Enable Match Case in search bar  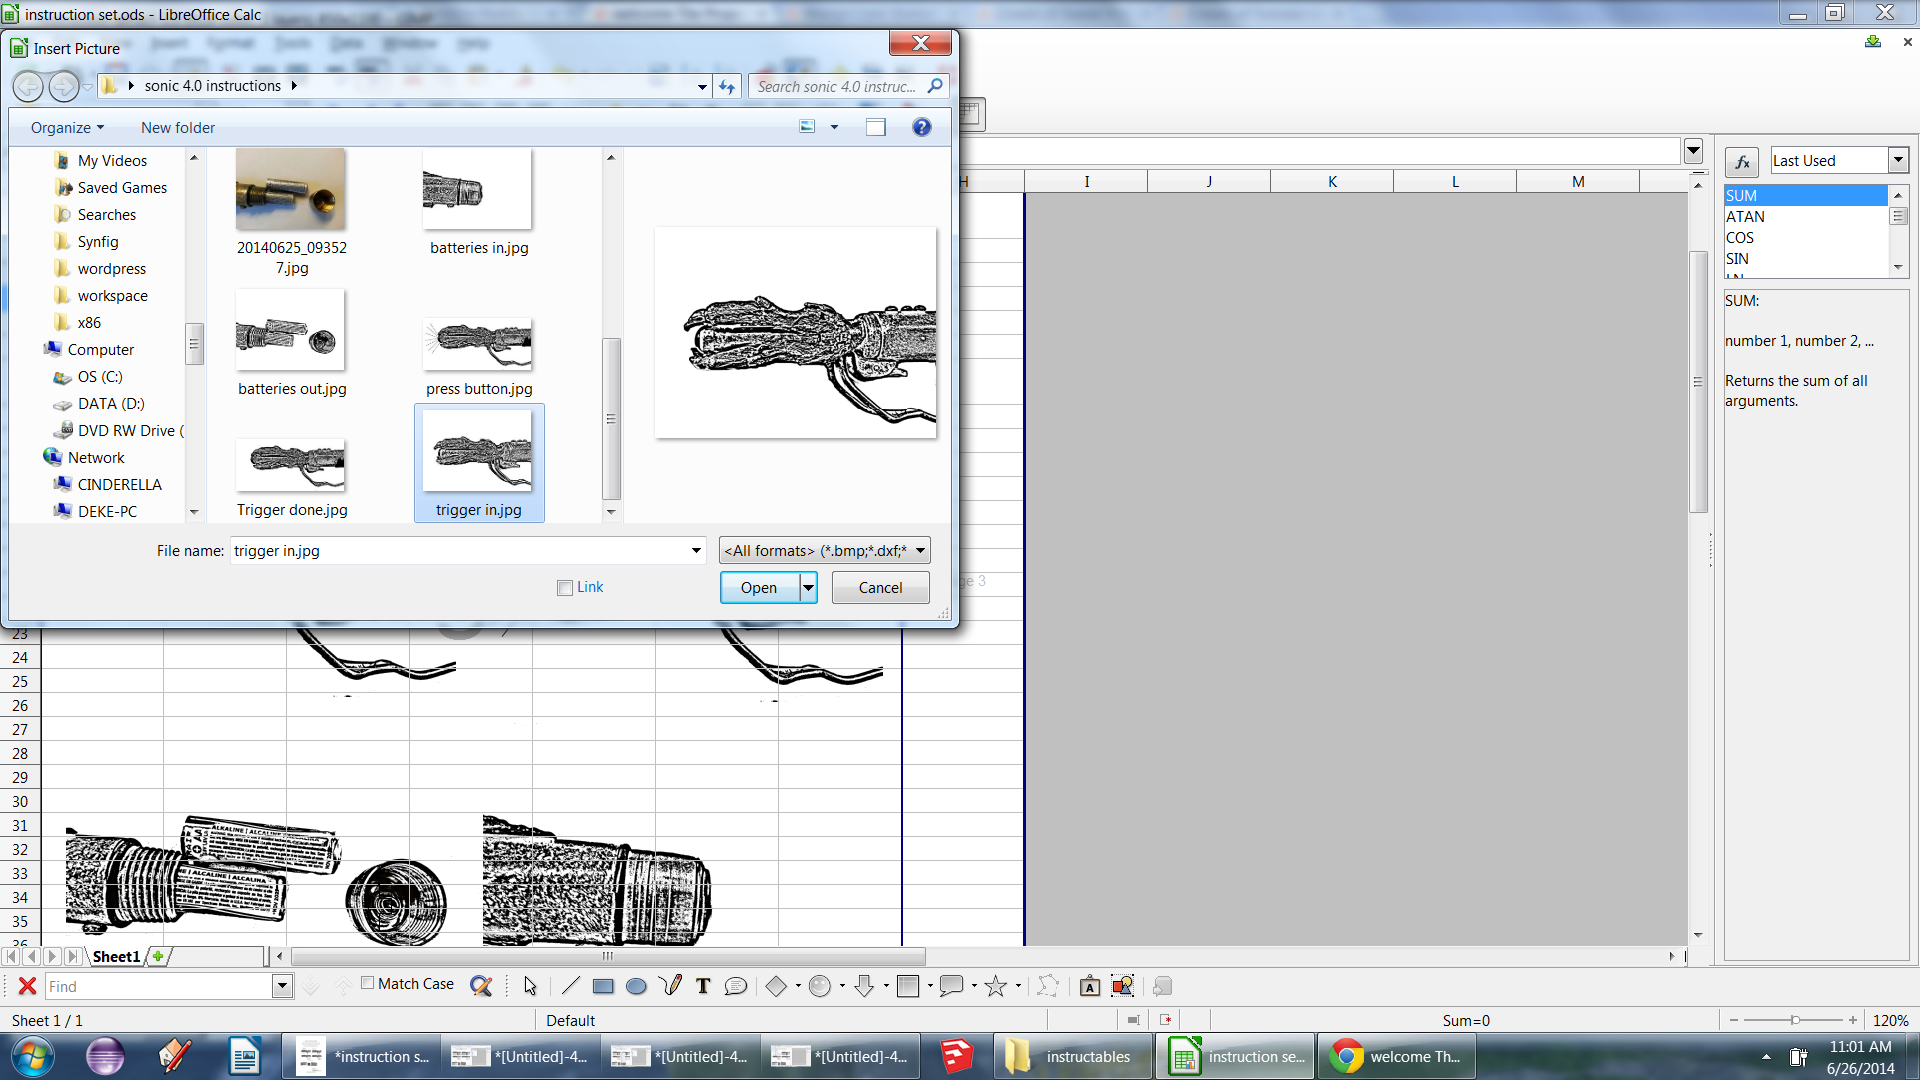(x=369, y=985)
